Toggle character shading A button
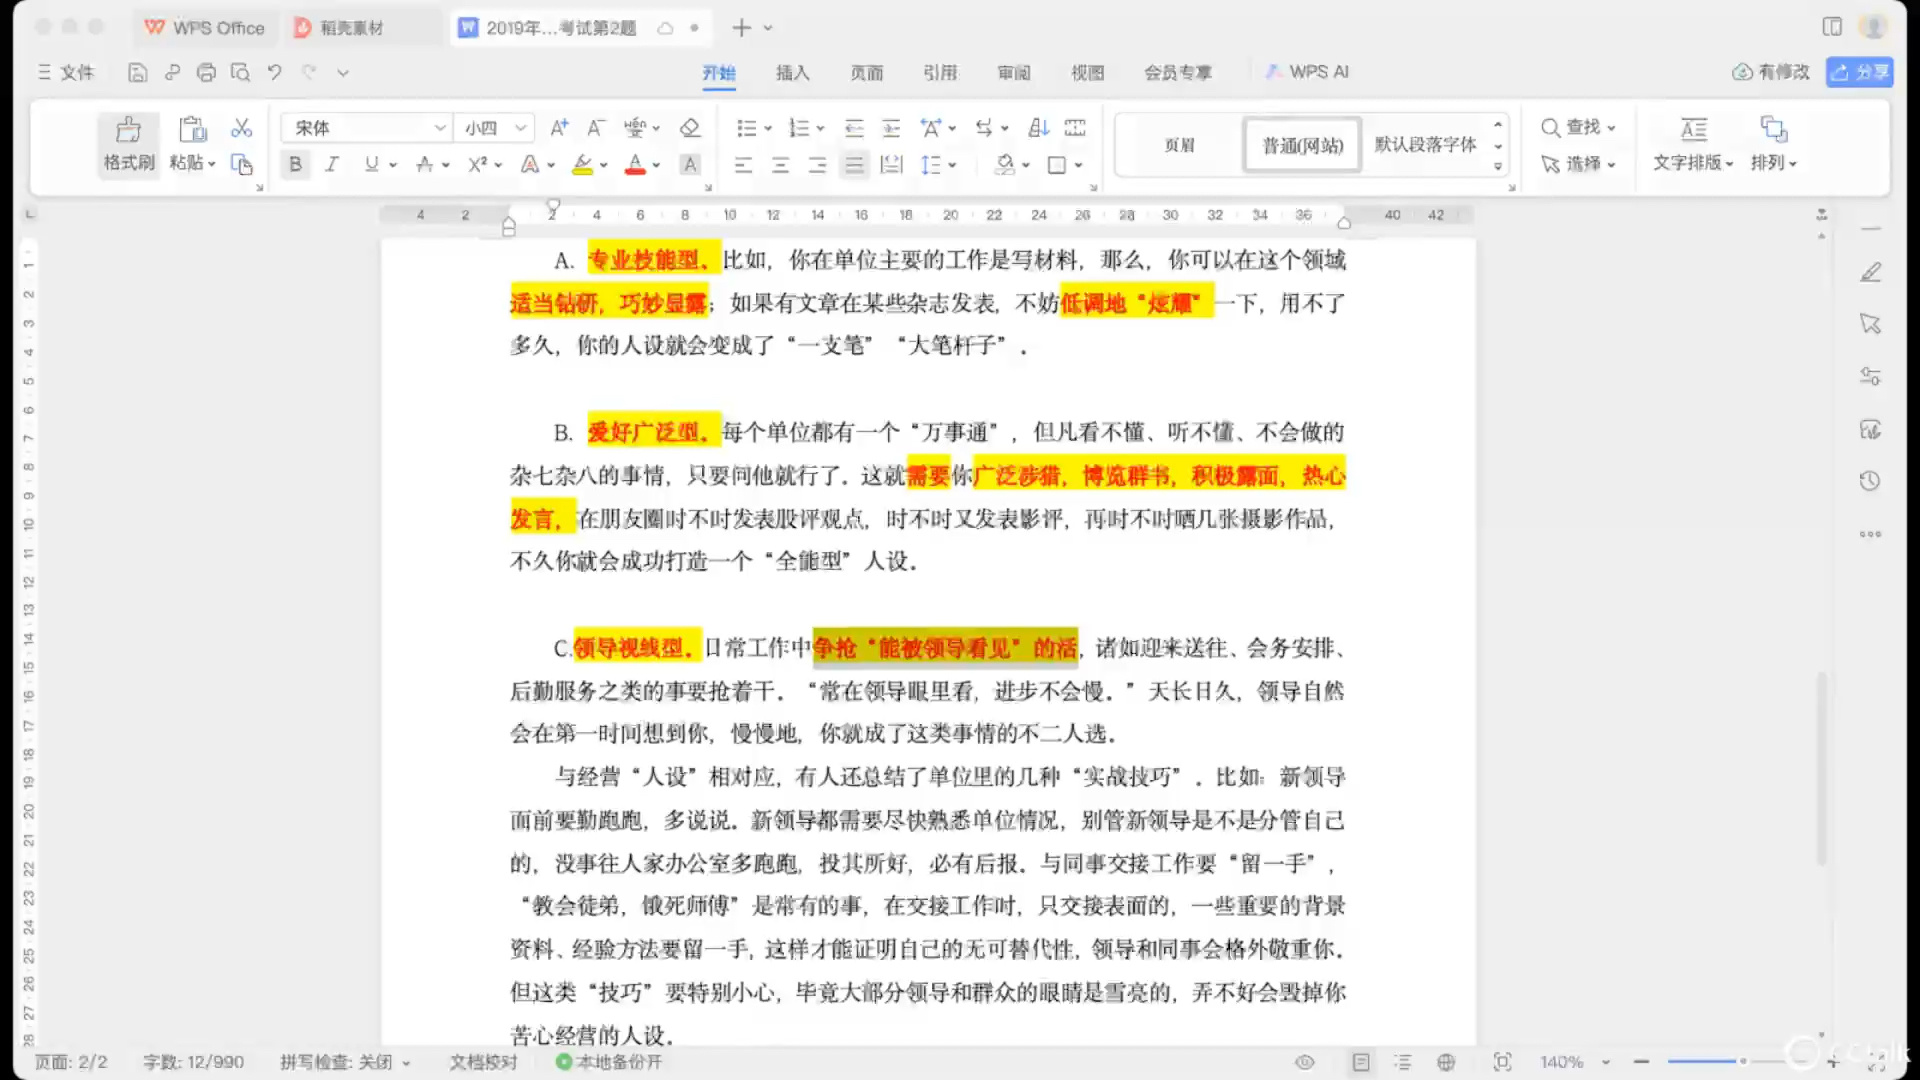This screenshot has width=1920, height=1080. [x=690, y=164]
